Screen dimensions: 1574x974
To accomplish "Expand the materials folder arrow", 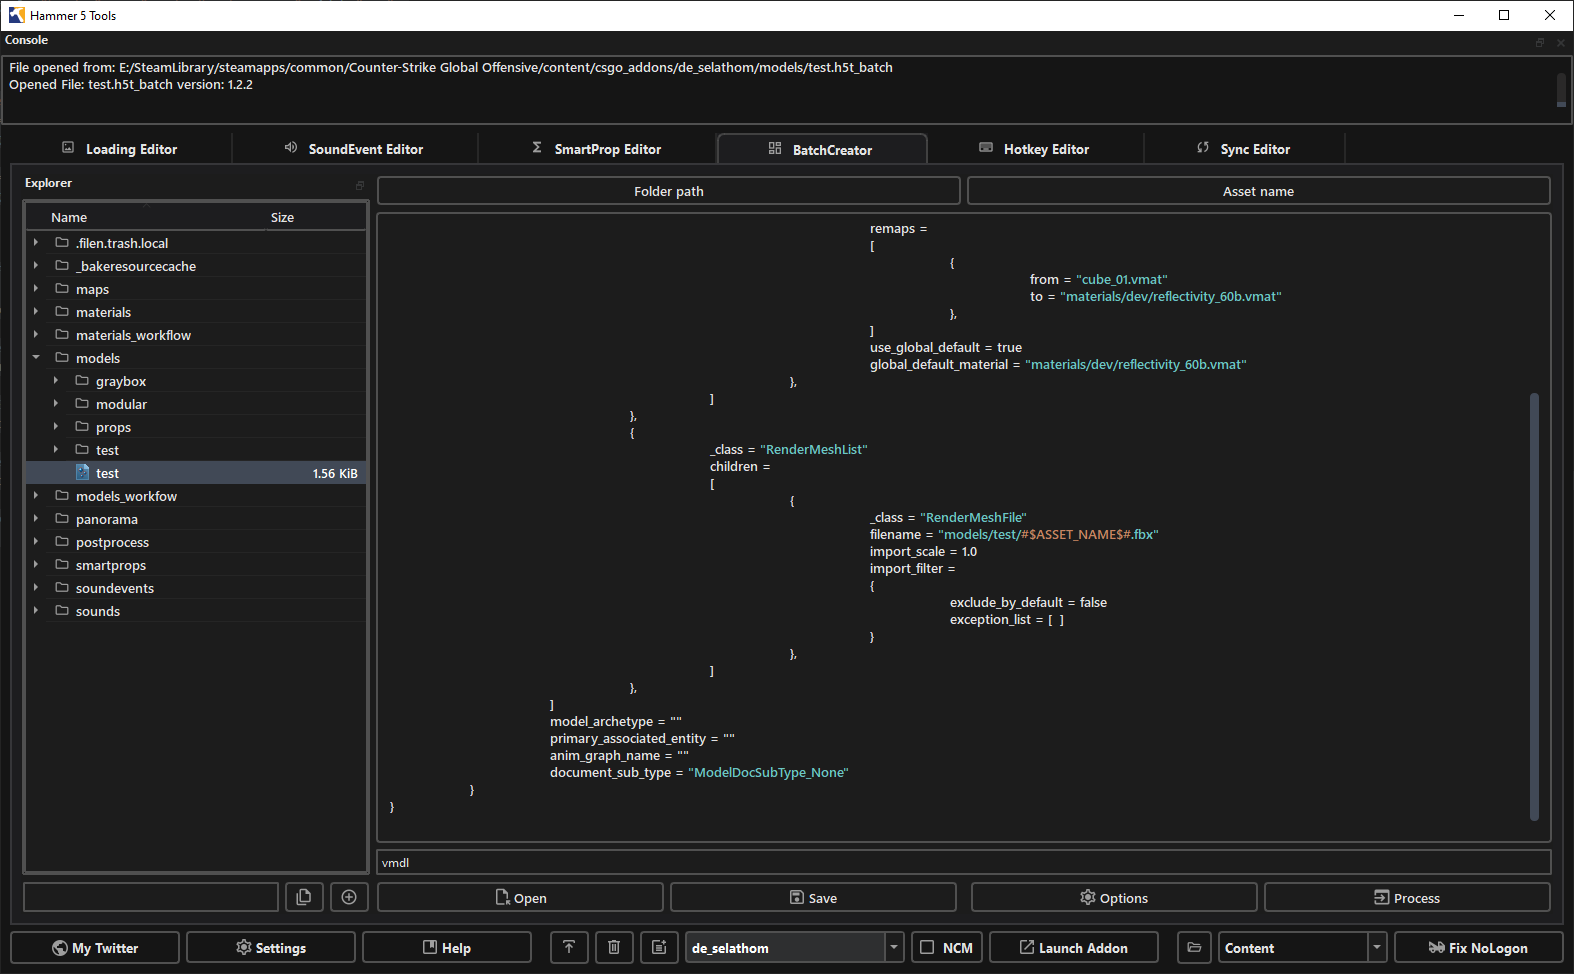I will tap(36, 311).
